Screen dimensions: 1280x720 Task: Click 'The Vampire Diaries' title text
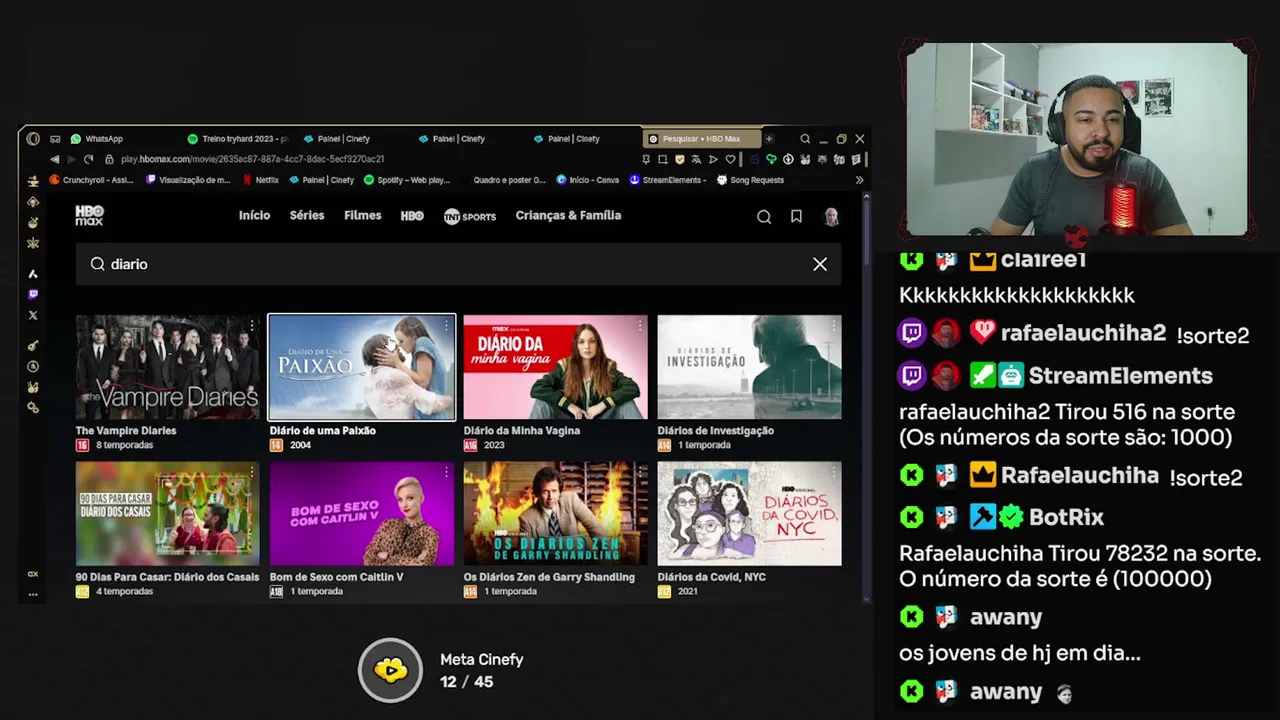click(x=126, y=431)
